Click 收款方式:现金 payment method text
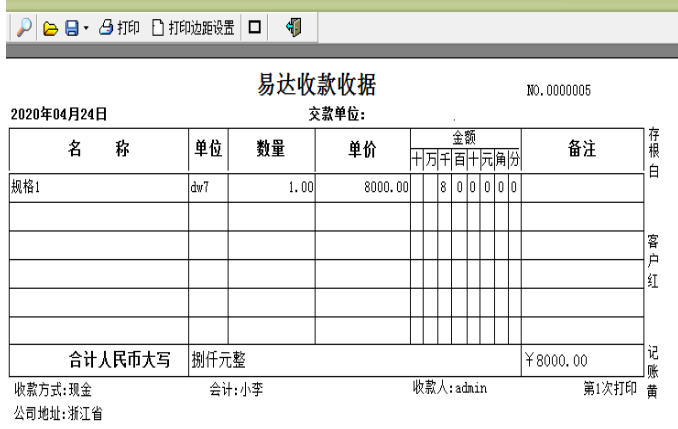 pos(53,390)
